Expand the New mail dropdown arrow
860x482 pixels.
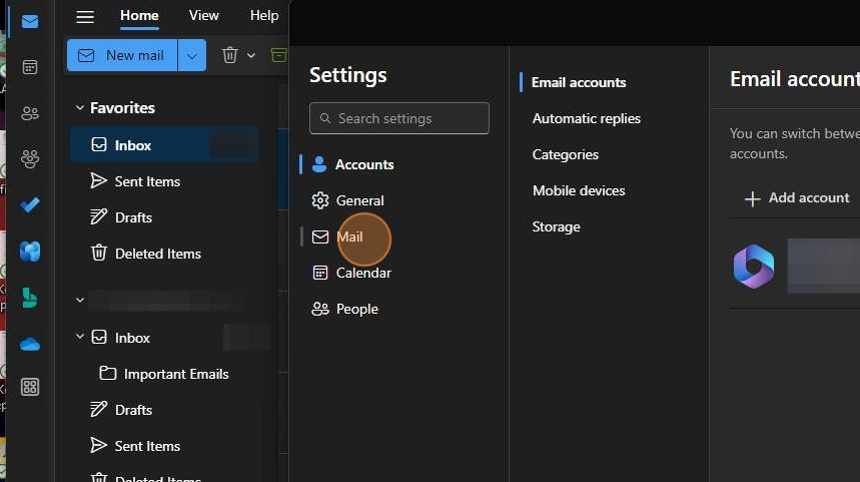[192, 55]
